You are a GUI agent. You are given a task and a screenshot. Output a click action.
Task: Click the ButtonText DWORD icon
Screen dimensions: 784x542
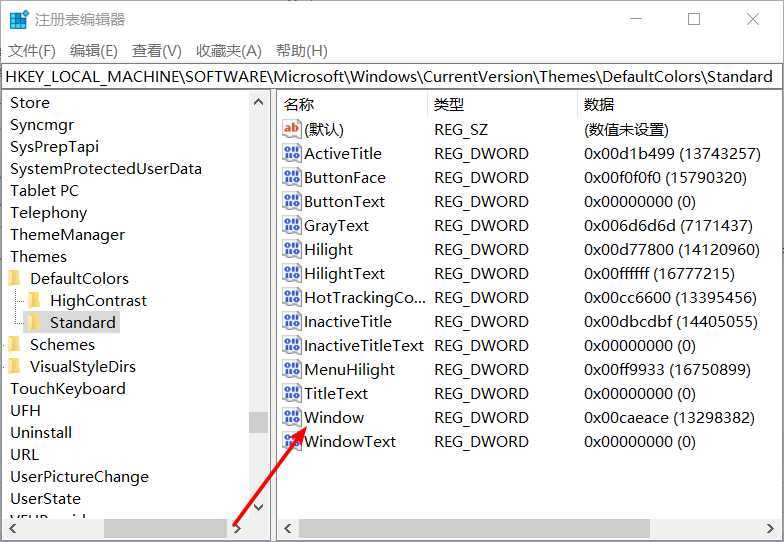tap(292, 201)
